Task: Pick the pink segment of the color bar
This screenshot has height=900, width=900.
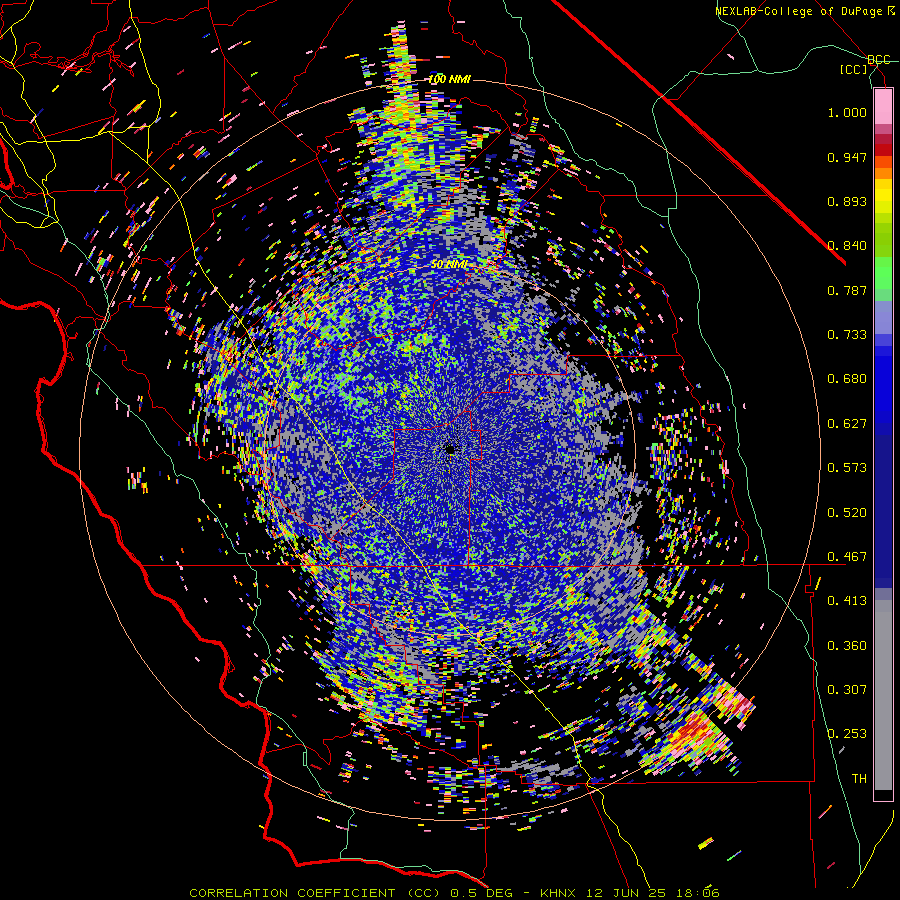Action: tap(883, 107)
